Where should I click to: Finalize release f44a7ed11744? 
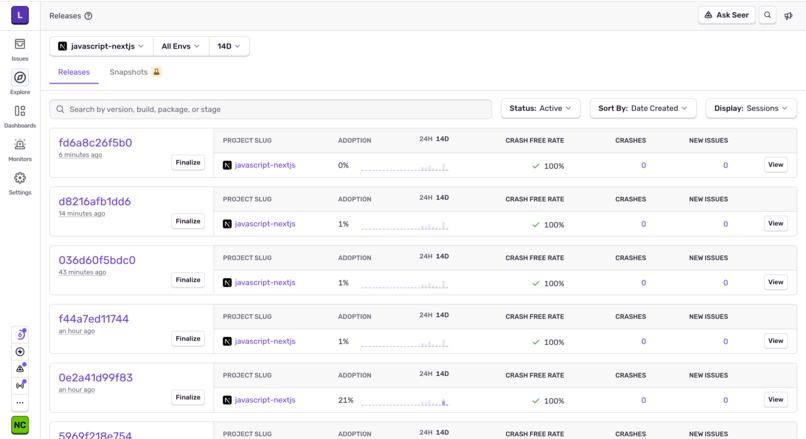tap(188, 338)
